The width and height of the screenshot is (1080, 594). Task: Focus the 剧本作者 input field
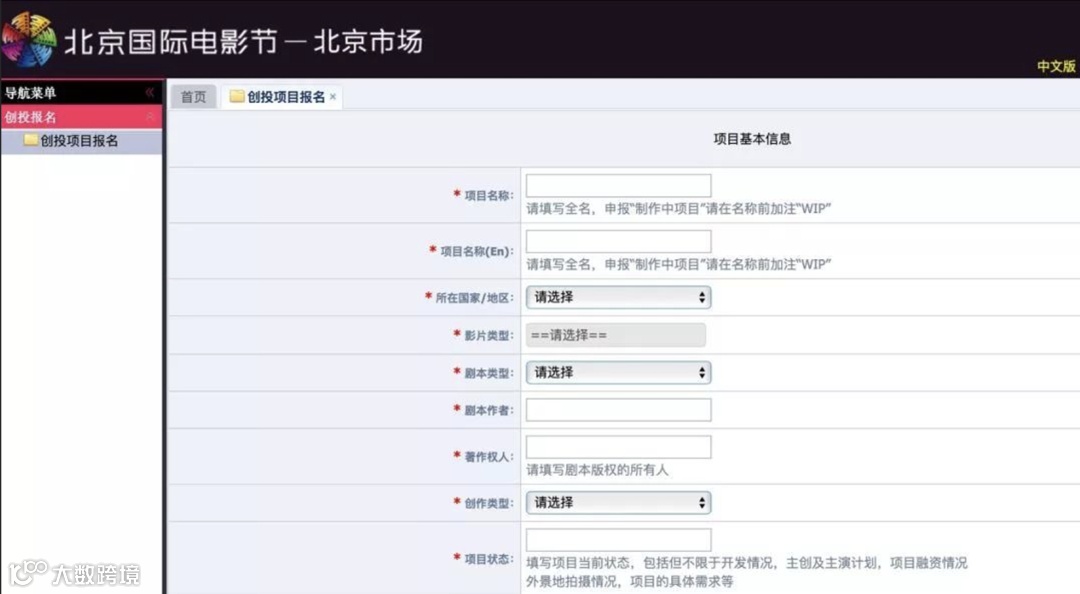click(618, 409)
